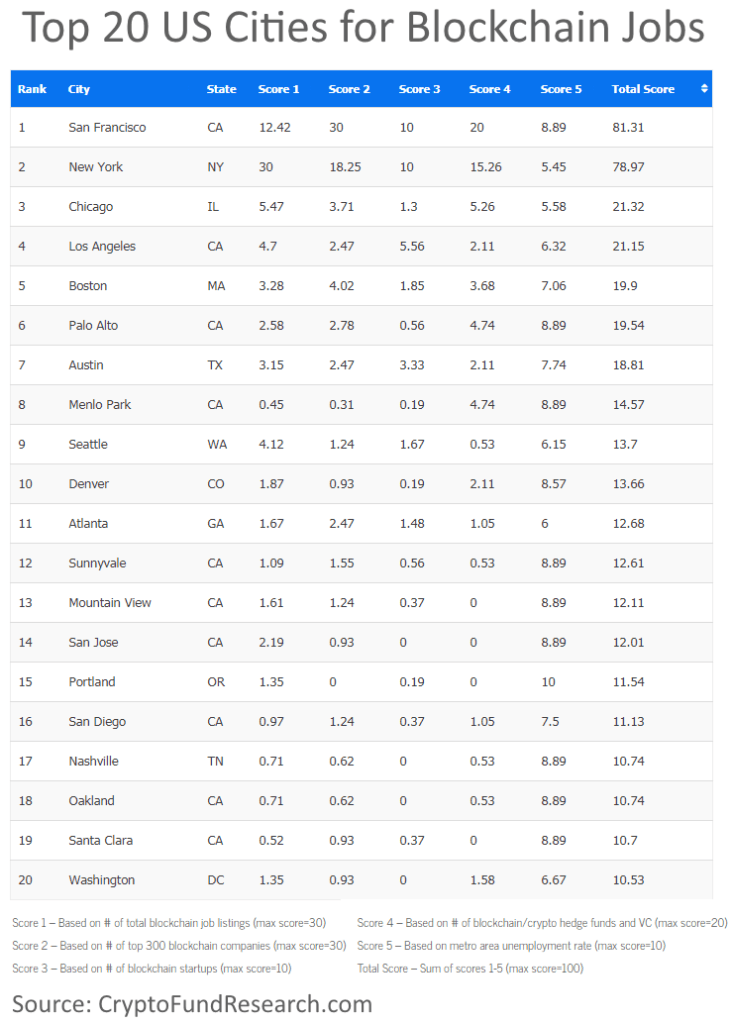
Task: Click the Top 20 US Cities title
Action: point(364,29)
